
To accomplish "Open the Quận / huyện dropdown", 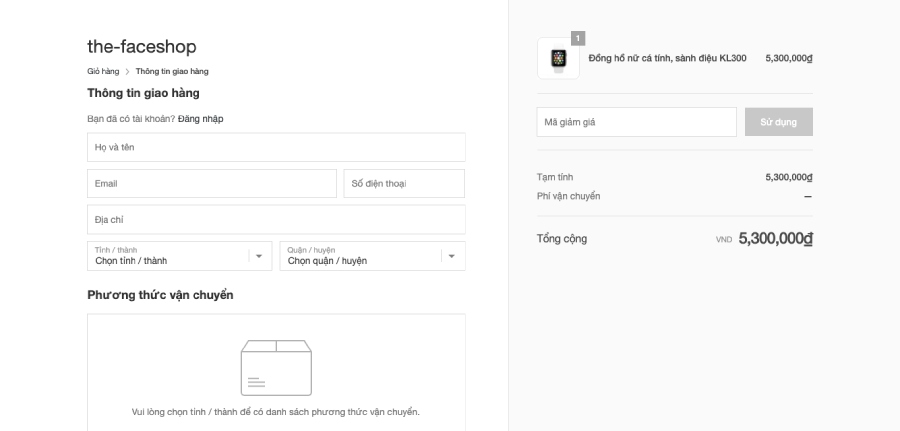I will [x=373, y=256].
